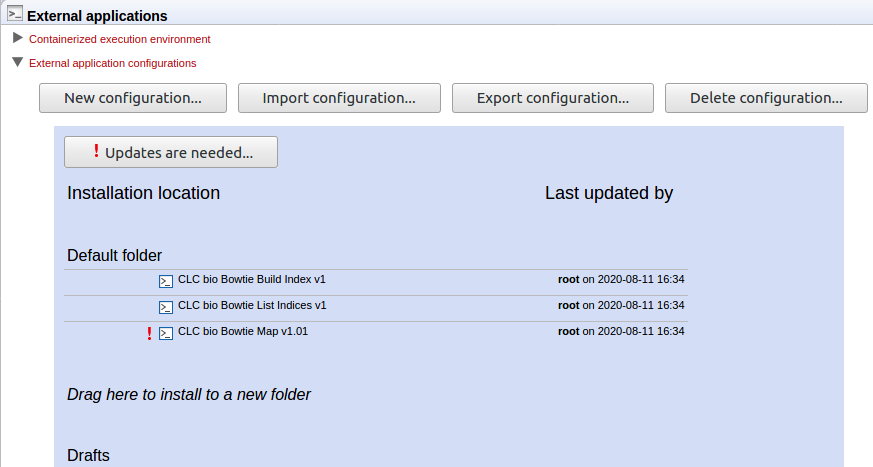The width and height of the screenshot is (873, 467).
Task: Open the Updates are needed... button
Action: click(x=171, y=152)
